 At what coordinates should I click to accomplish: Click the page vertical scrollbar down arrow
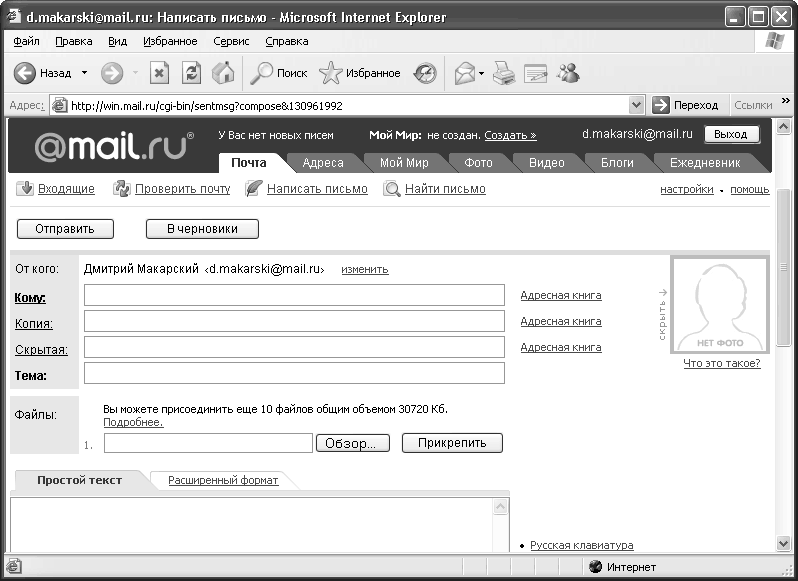pyautogui.click(x=784, y=543)
